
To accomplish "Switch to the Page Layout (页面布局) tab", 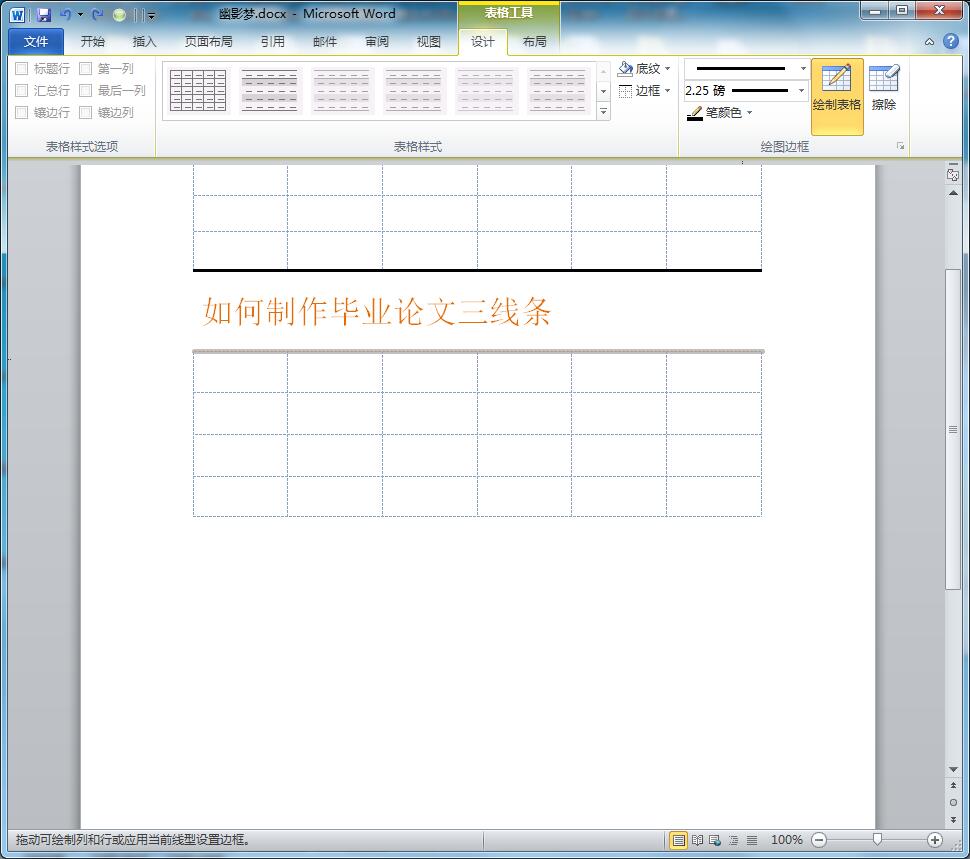I will [208, 41].
